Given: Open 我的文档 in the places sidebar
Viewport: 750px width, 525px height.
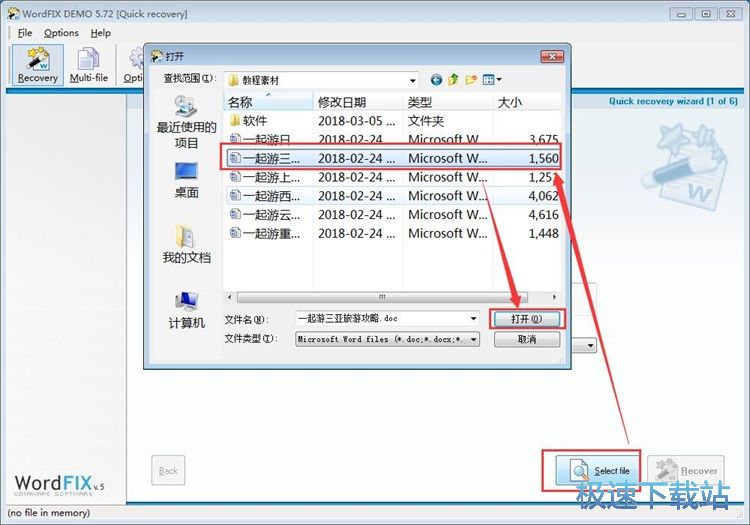Looking at the screenshot, I should click(186, 244).
